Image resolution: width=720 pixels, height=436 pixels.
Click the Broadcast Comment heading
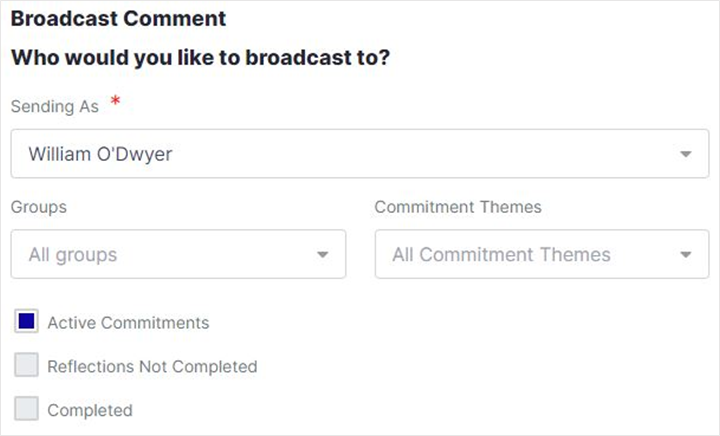[x=118, y=19]
